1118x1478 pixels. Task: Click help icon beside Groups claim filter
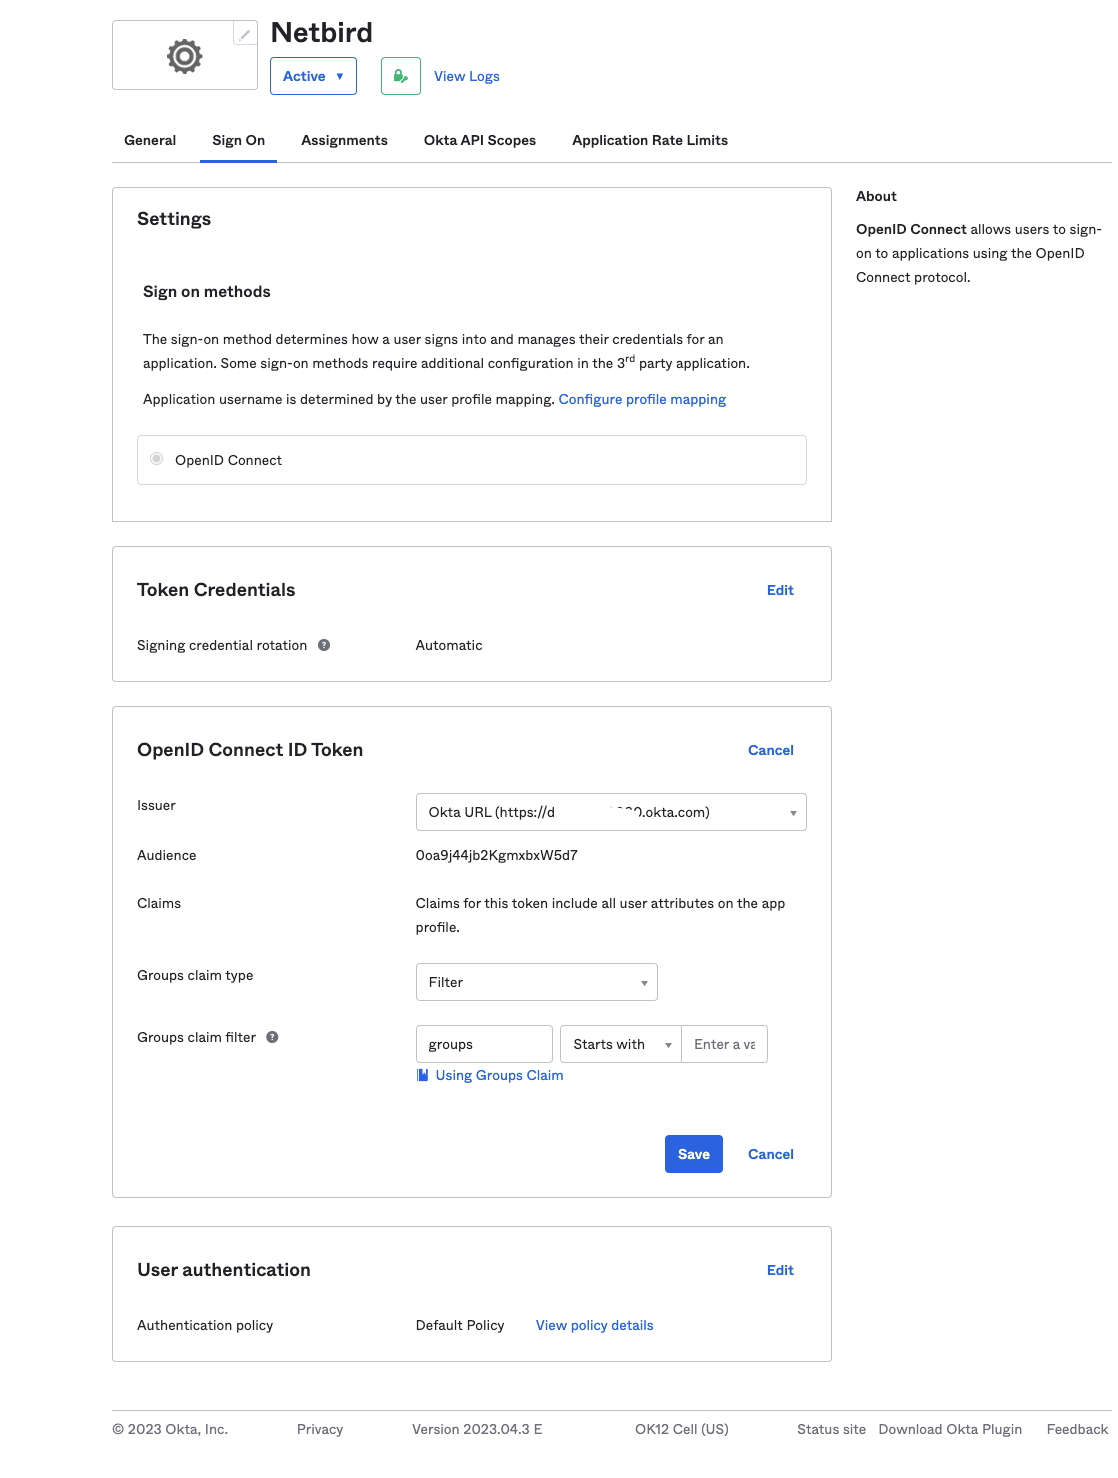(x=272, y=1037)
